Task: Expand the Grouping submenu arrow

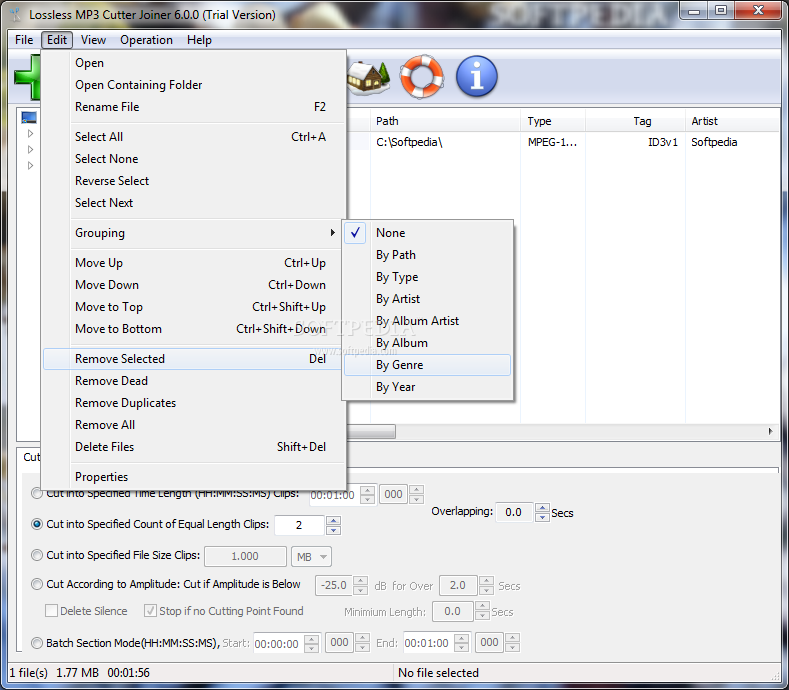Action: (333, 233)
